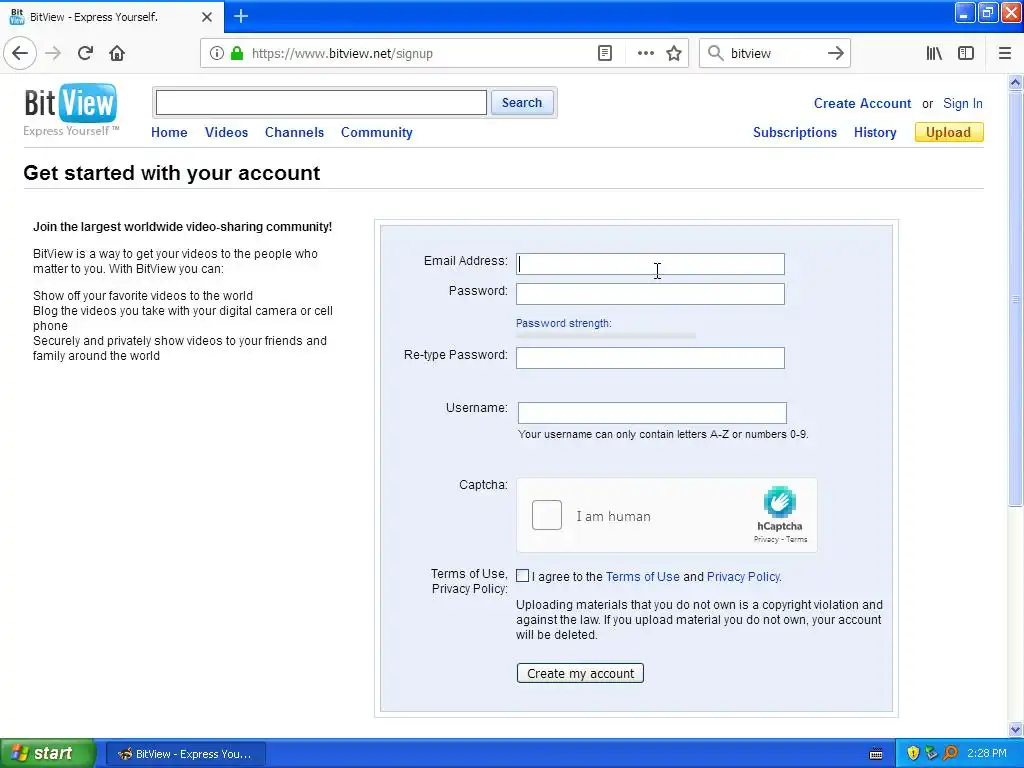Click the hCaptcha Terms link
This screenshot has height=768, width=1024.
pos(796,539)
